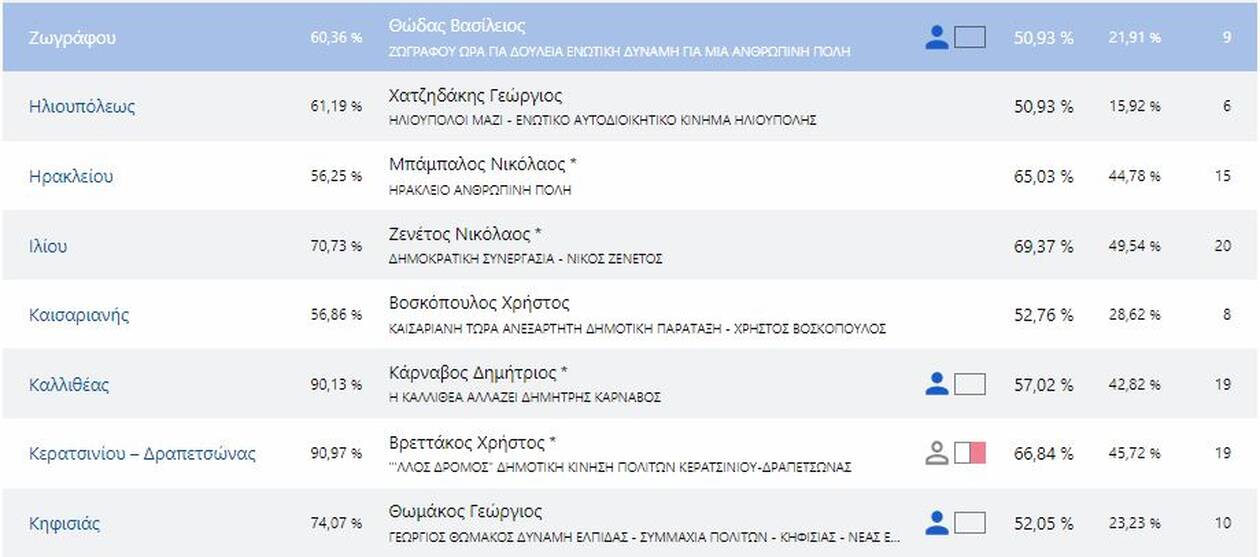Click the grey person icon for Κερατσινίου – Δραπετσώνας

936,453
